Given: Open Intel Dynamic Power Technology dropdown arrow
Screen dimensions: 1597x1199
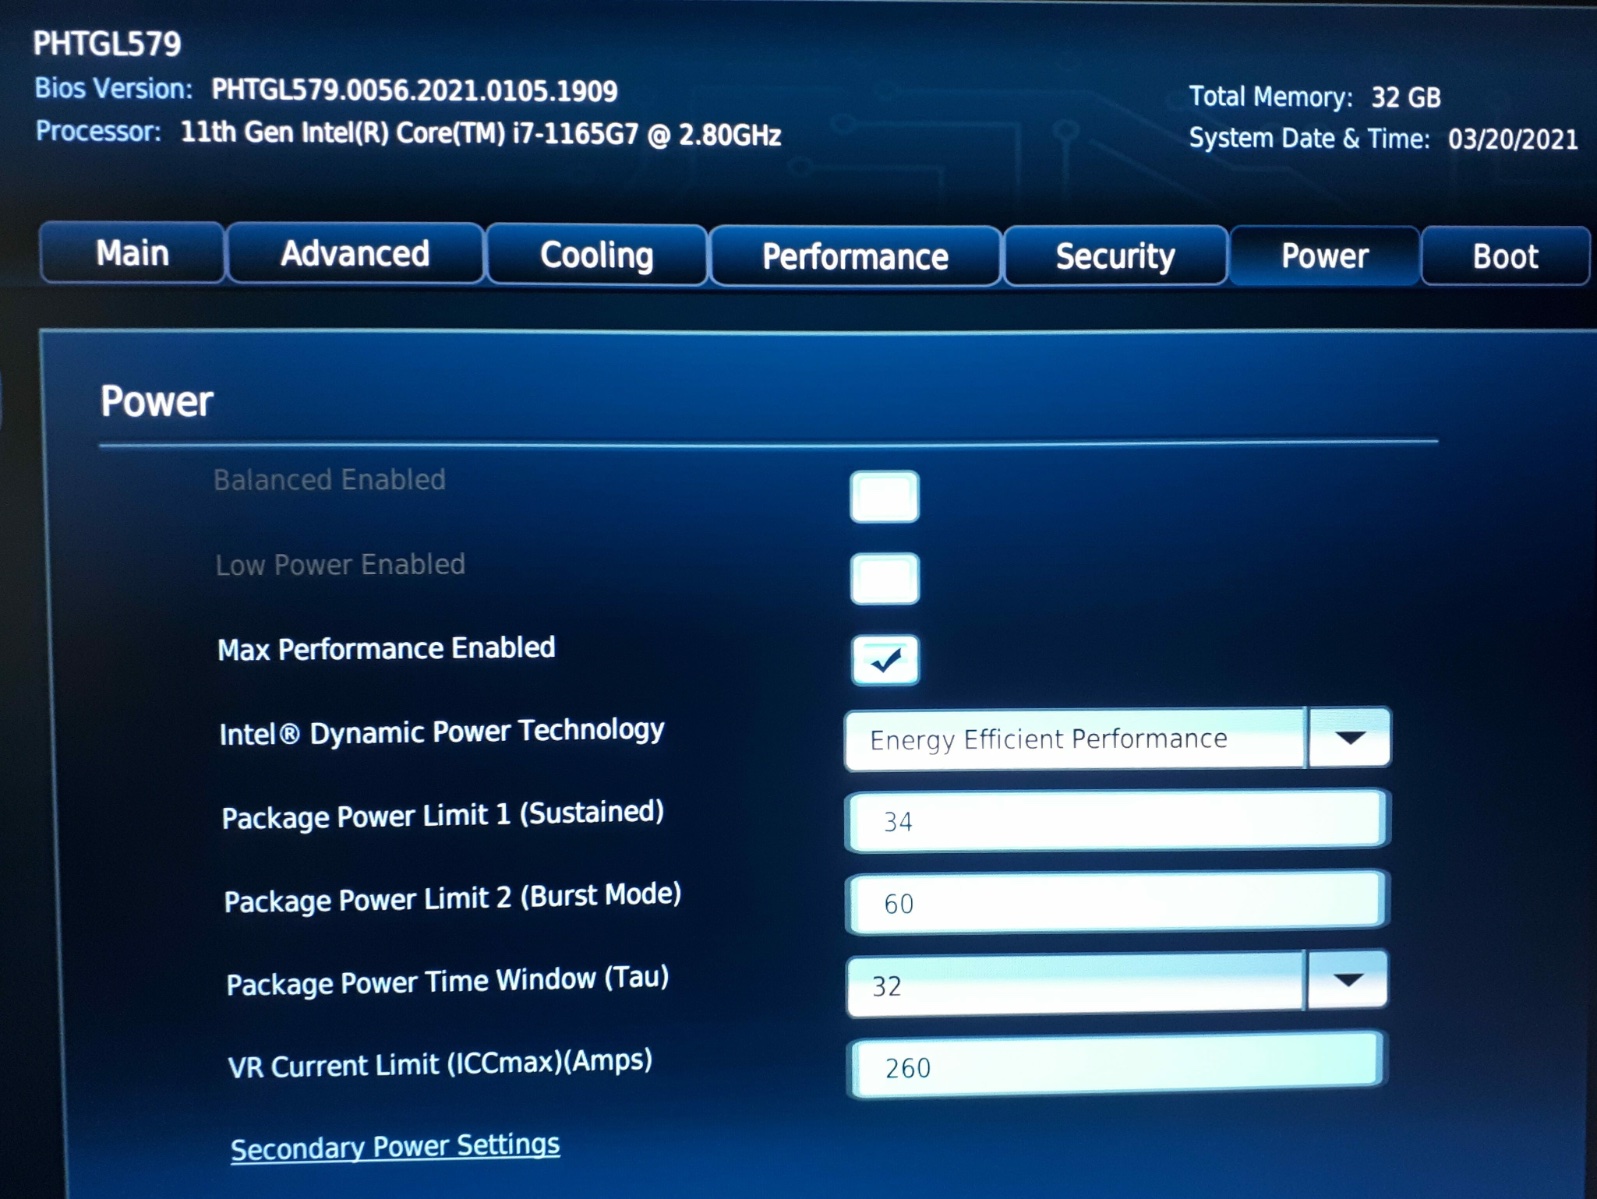Looking at the screenshot, I should (1349, 738).
